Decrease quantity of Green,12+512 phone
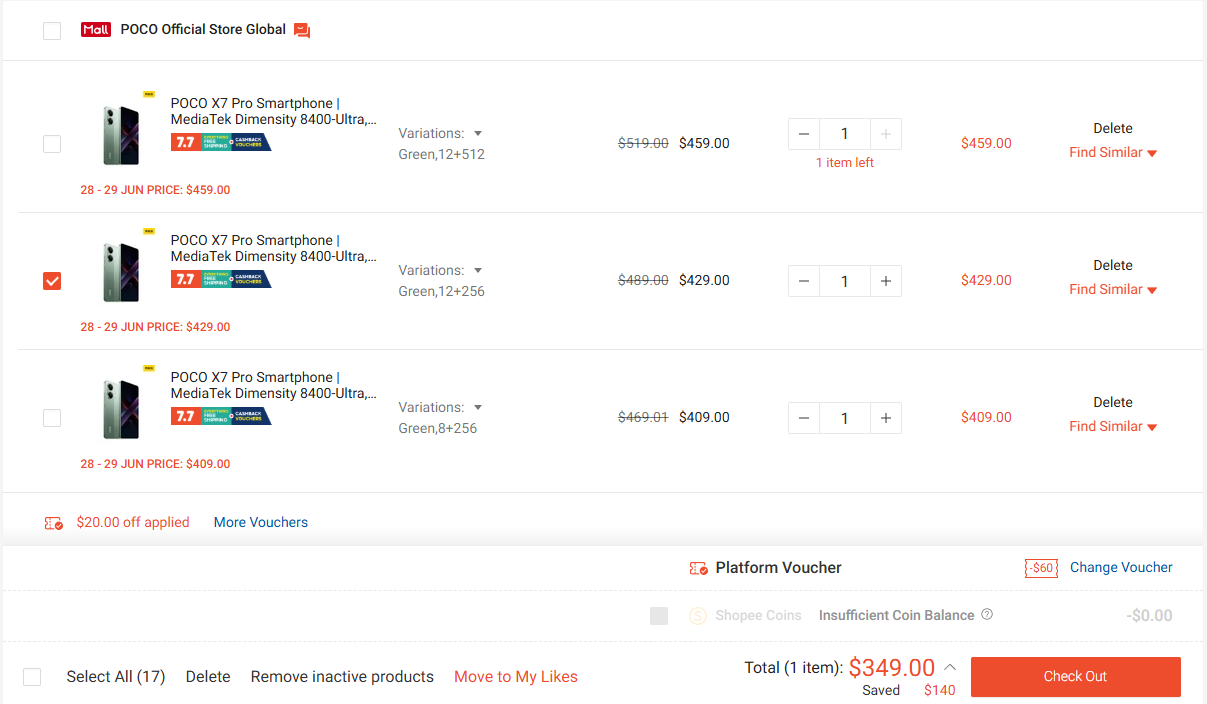This screenshot has width=1207, height=704. click(804, 134)
